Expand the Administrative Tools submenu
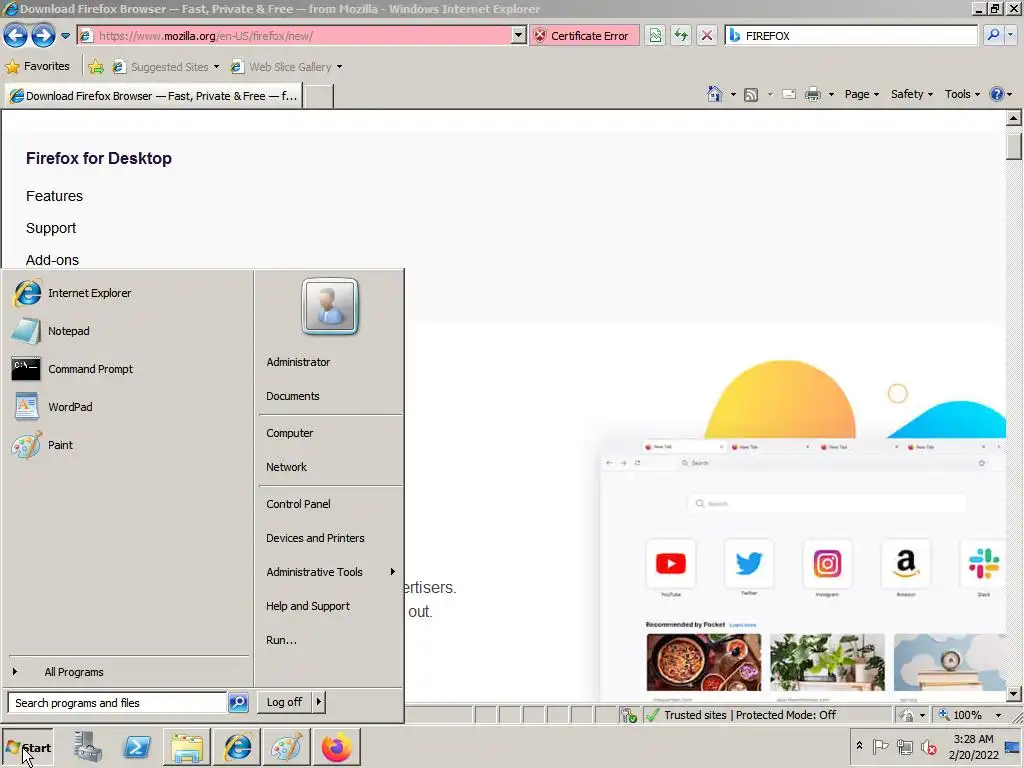Viewport: 1024px width, 768px height. click(330, 572)
